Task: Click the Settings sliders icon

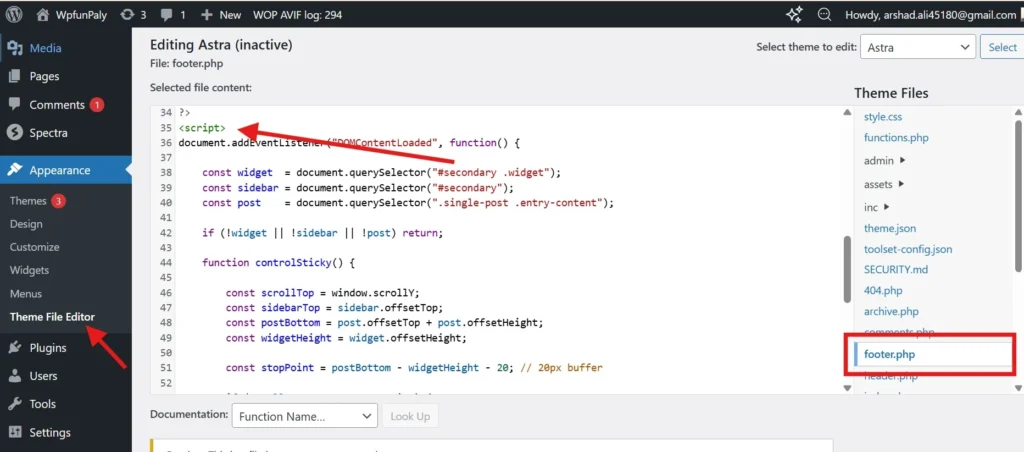Action: coord(14,432)
